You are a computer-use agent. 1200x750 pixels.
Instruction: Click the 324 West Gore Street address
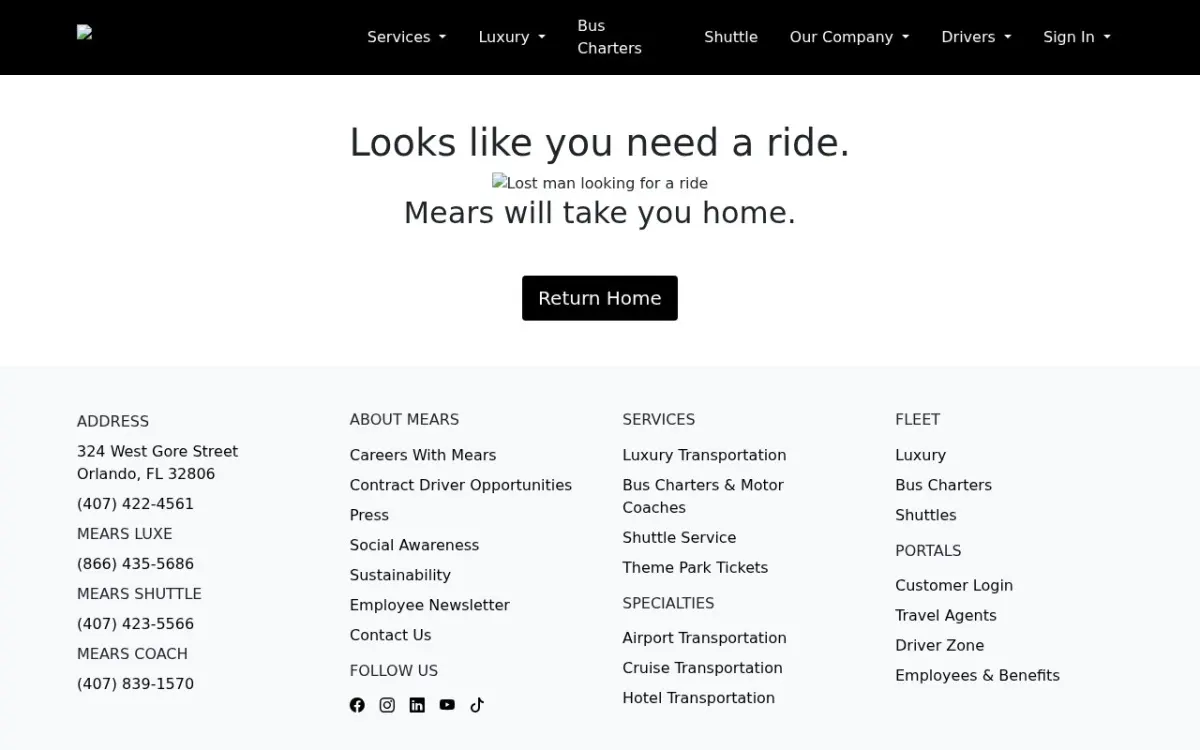[x=157, y=463]
